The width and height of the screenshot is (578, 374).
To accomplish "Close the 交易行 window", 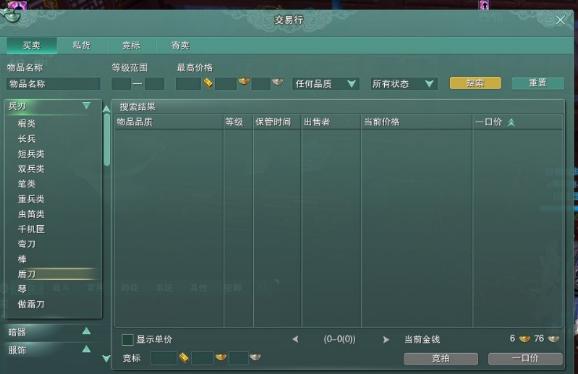I will (560, 20).
